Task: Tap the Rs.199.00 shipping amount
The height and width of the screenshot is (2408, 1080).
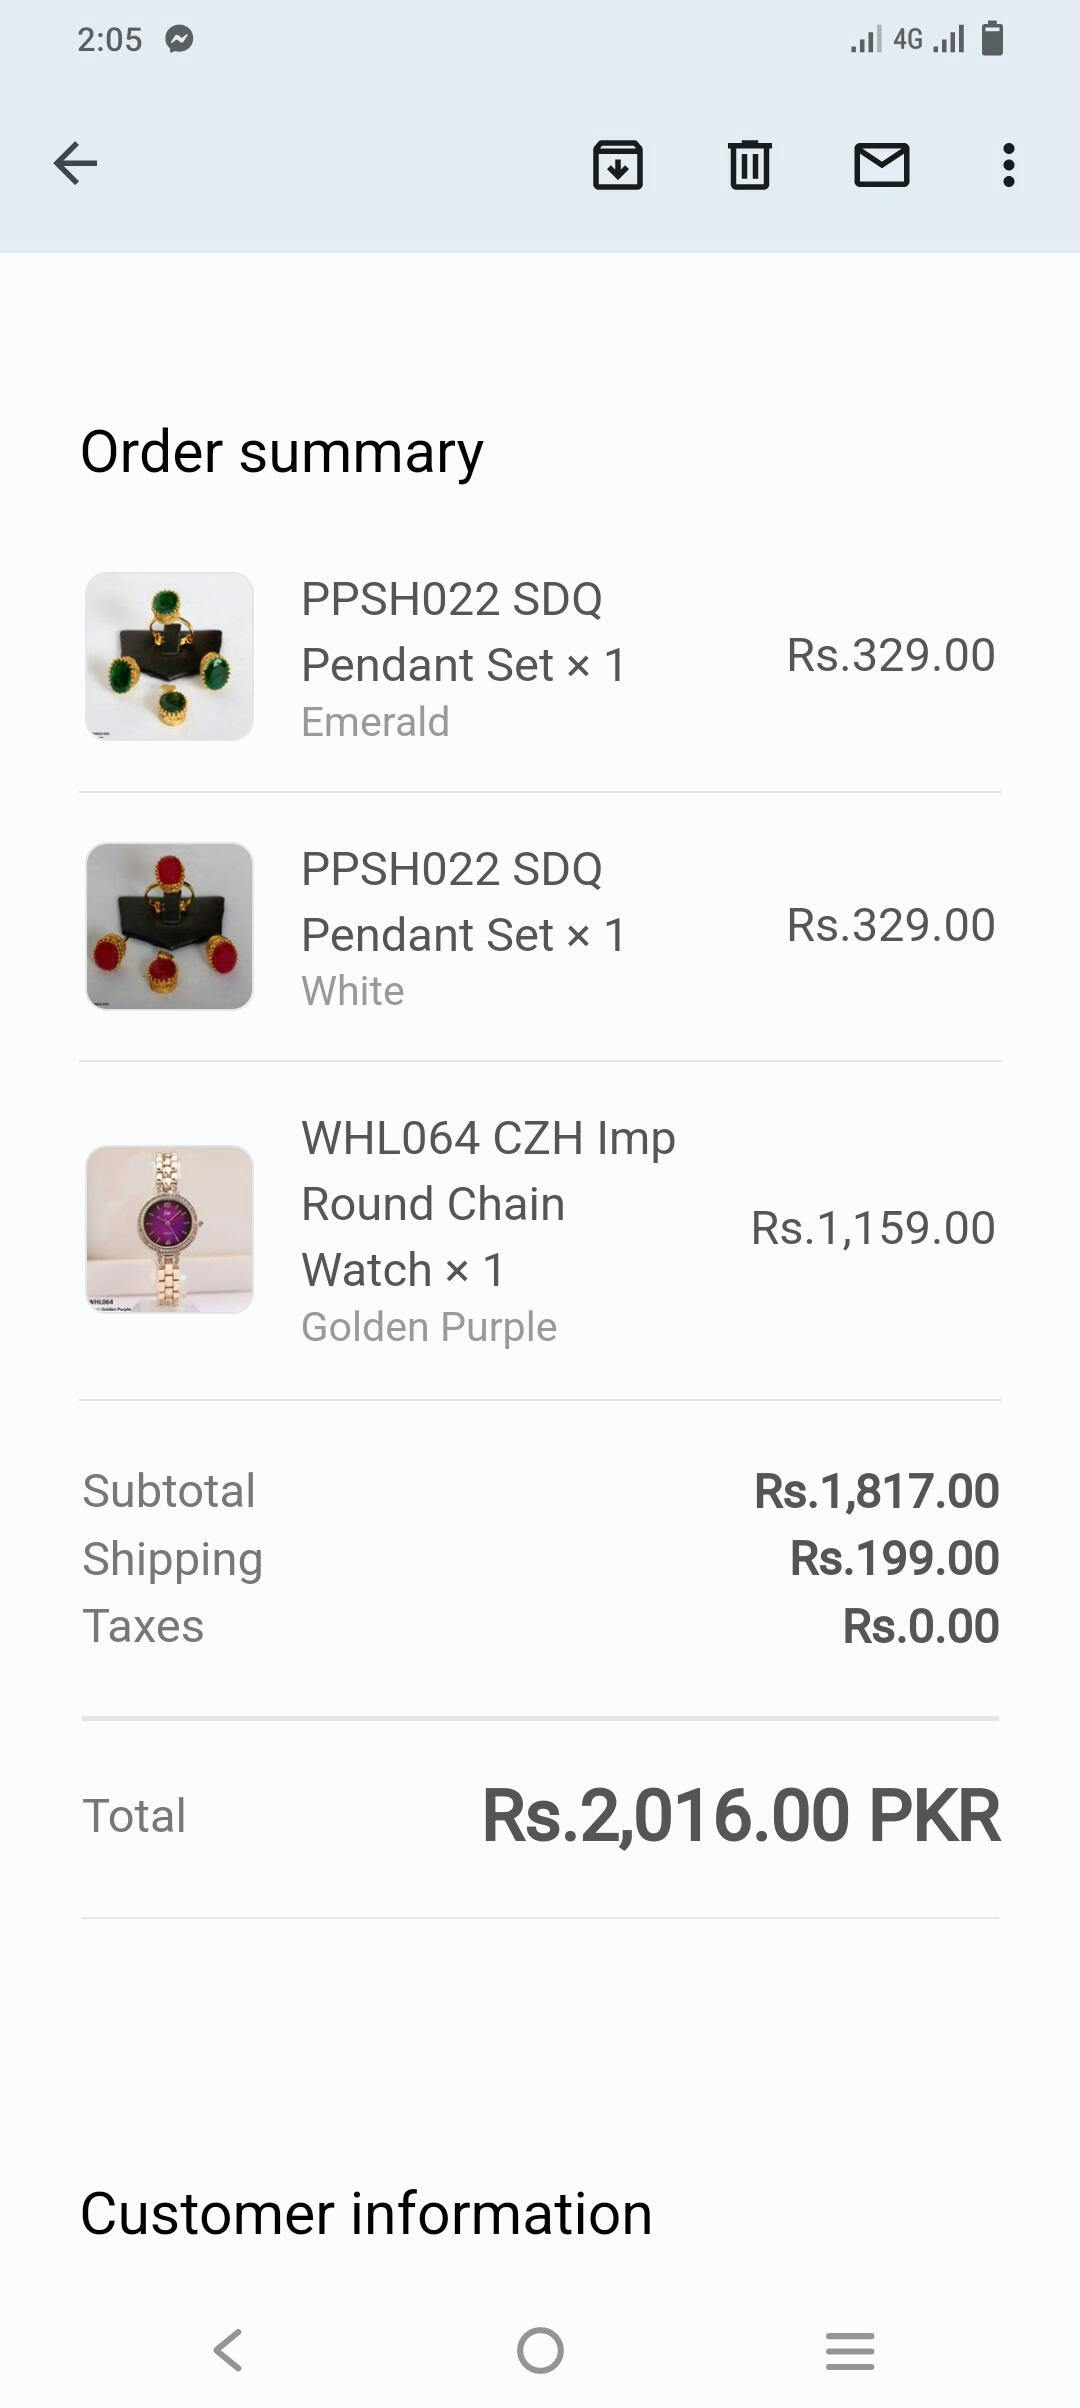Action: point(894,1558)
